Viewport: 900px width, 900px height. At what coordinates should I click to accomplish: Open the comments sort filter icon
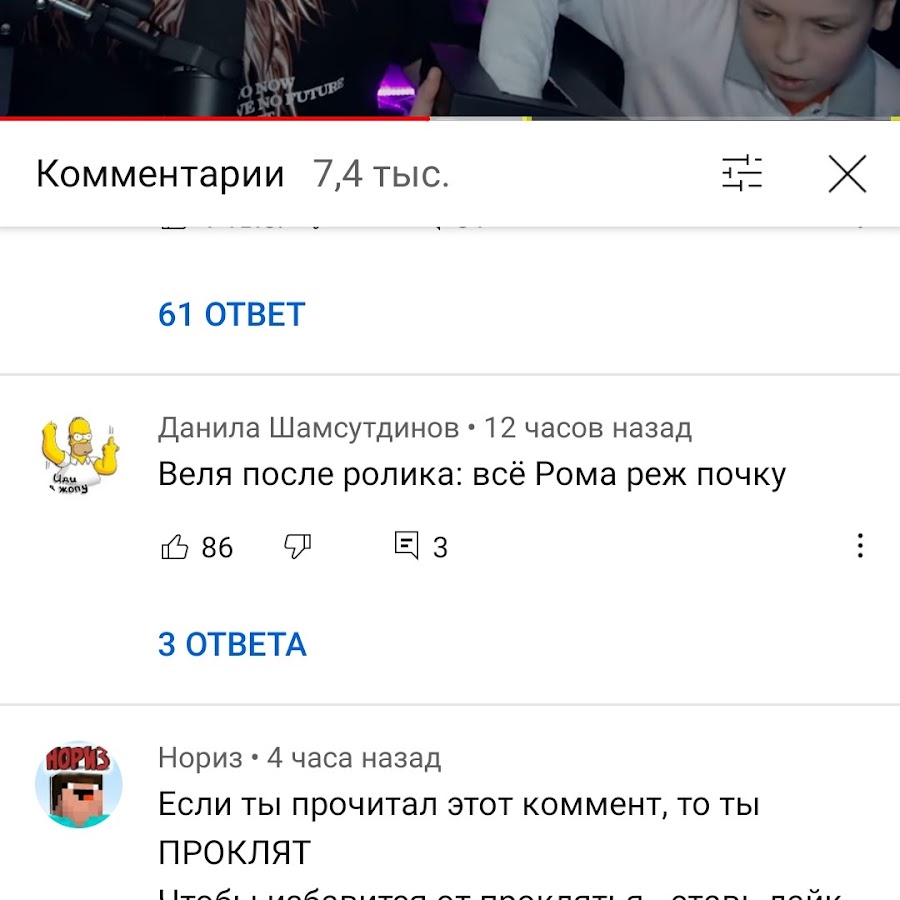742,173
